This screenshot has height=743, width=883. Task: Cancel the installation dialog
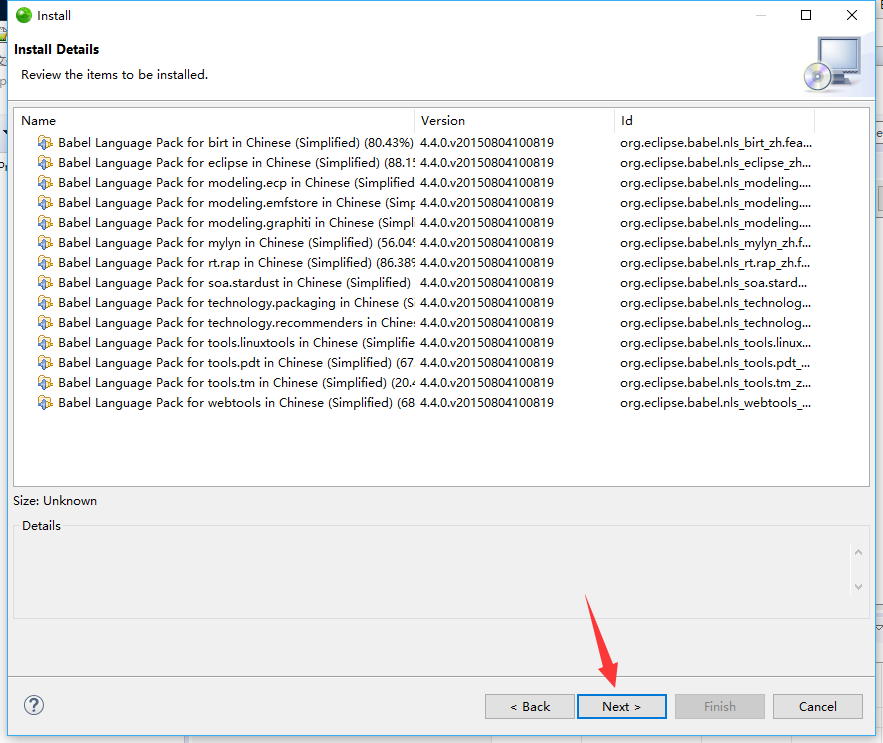(x=818, y=706)
